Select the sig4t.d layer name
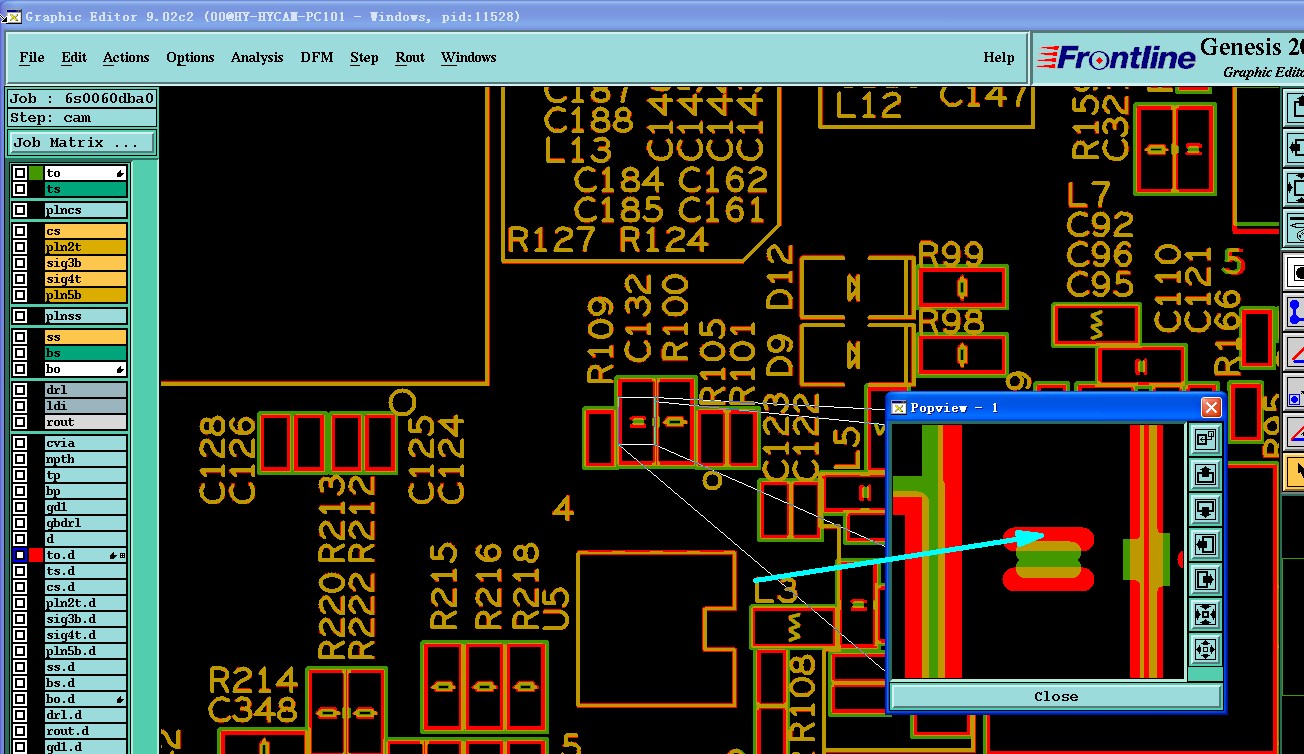 (86, 635)
